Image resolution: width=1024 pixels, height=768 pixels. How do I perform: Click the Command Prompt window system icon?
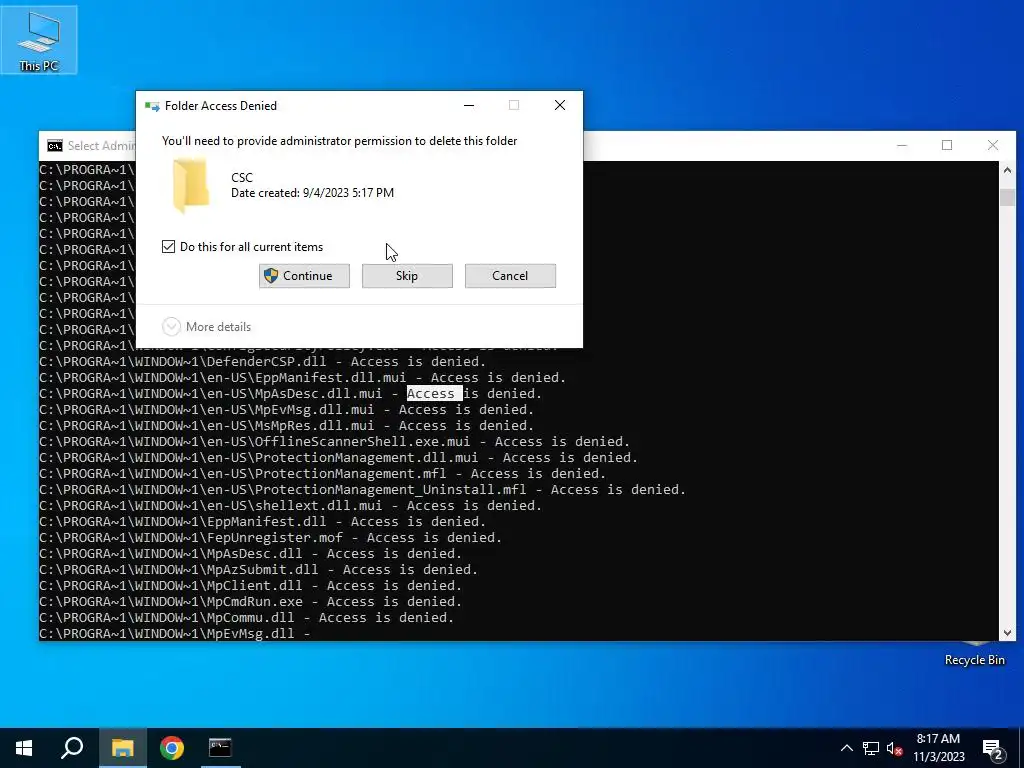(55, 146)
